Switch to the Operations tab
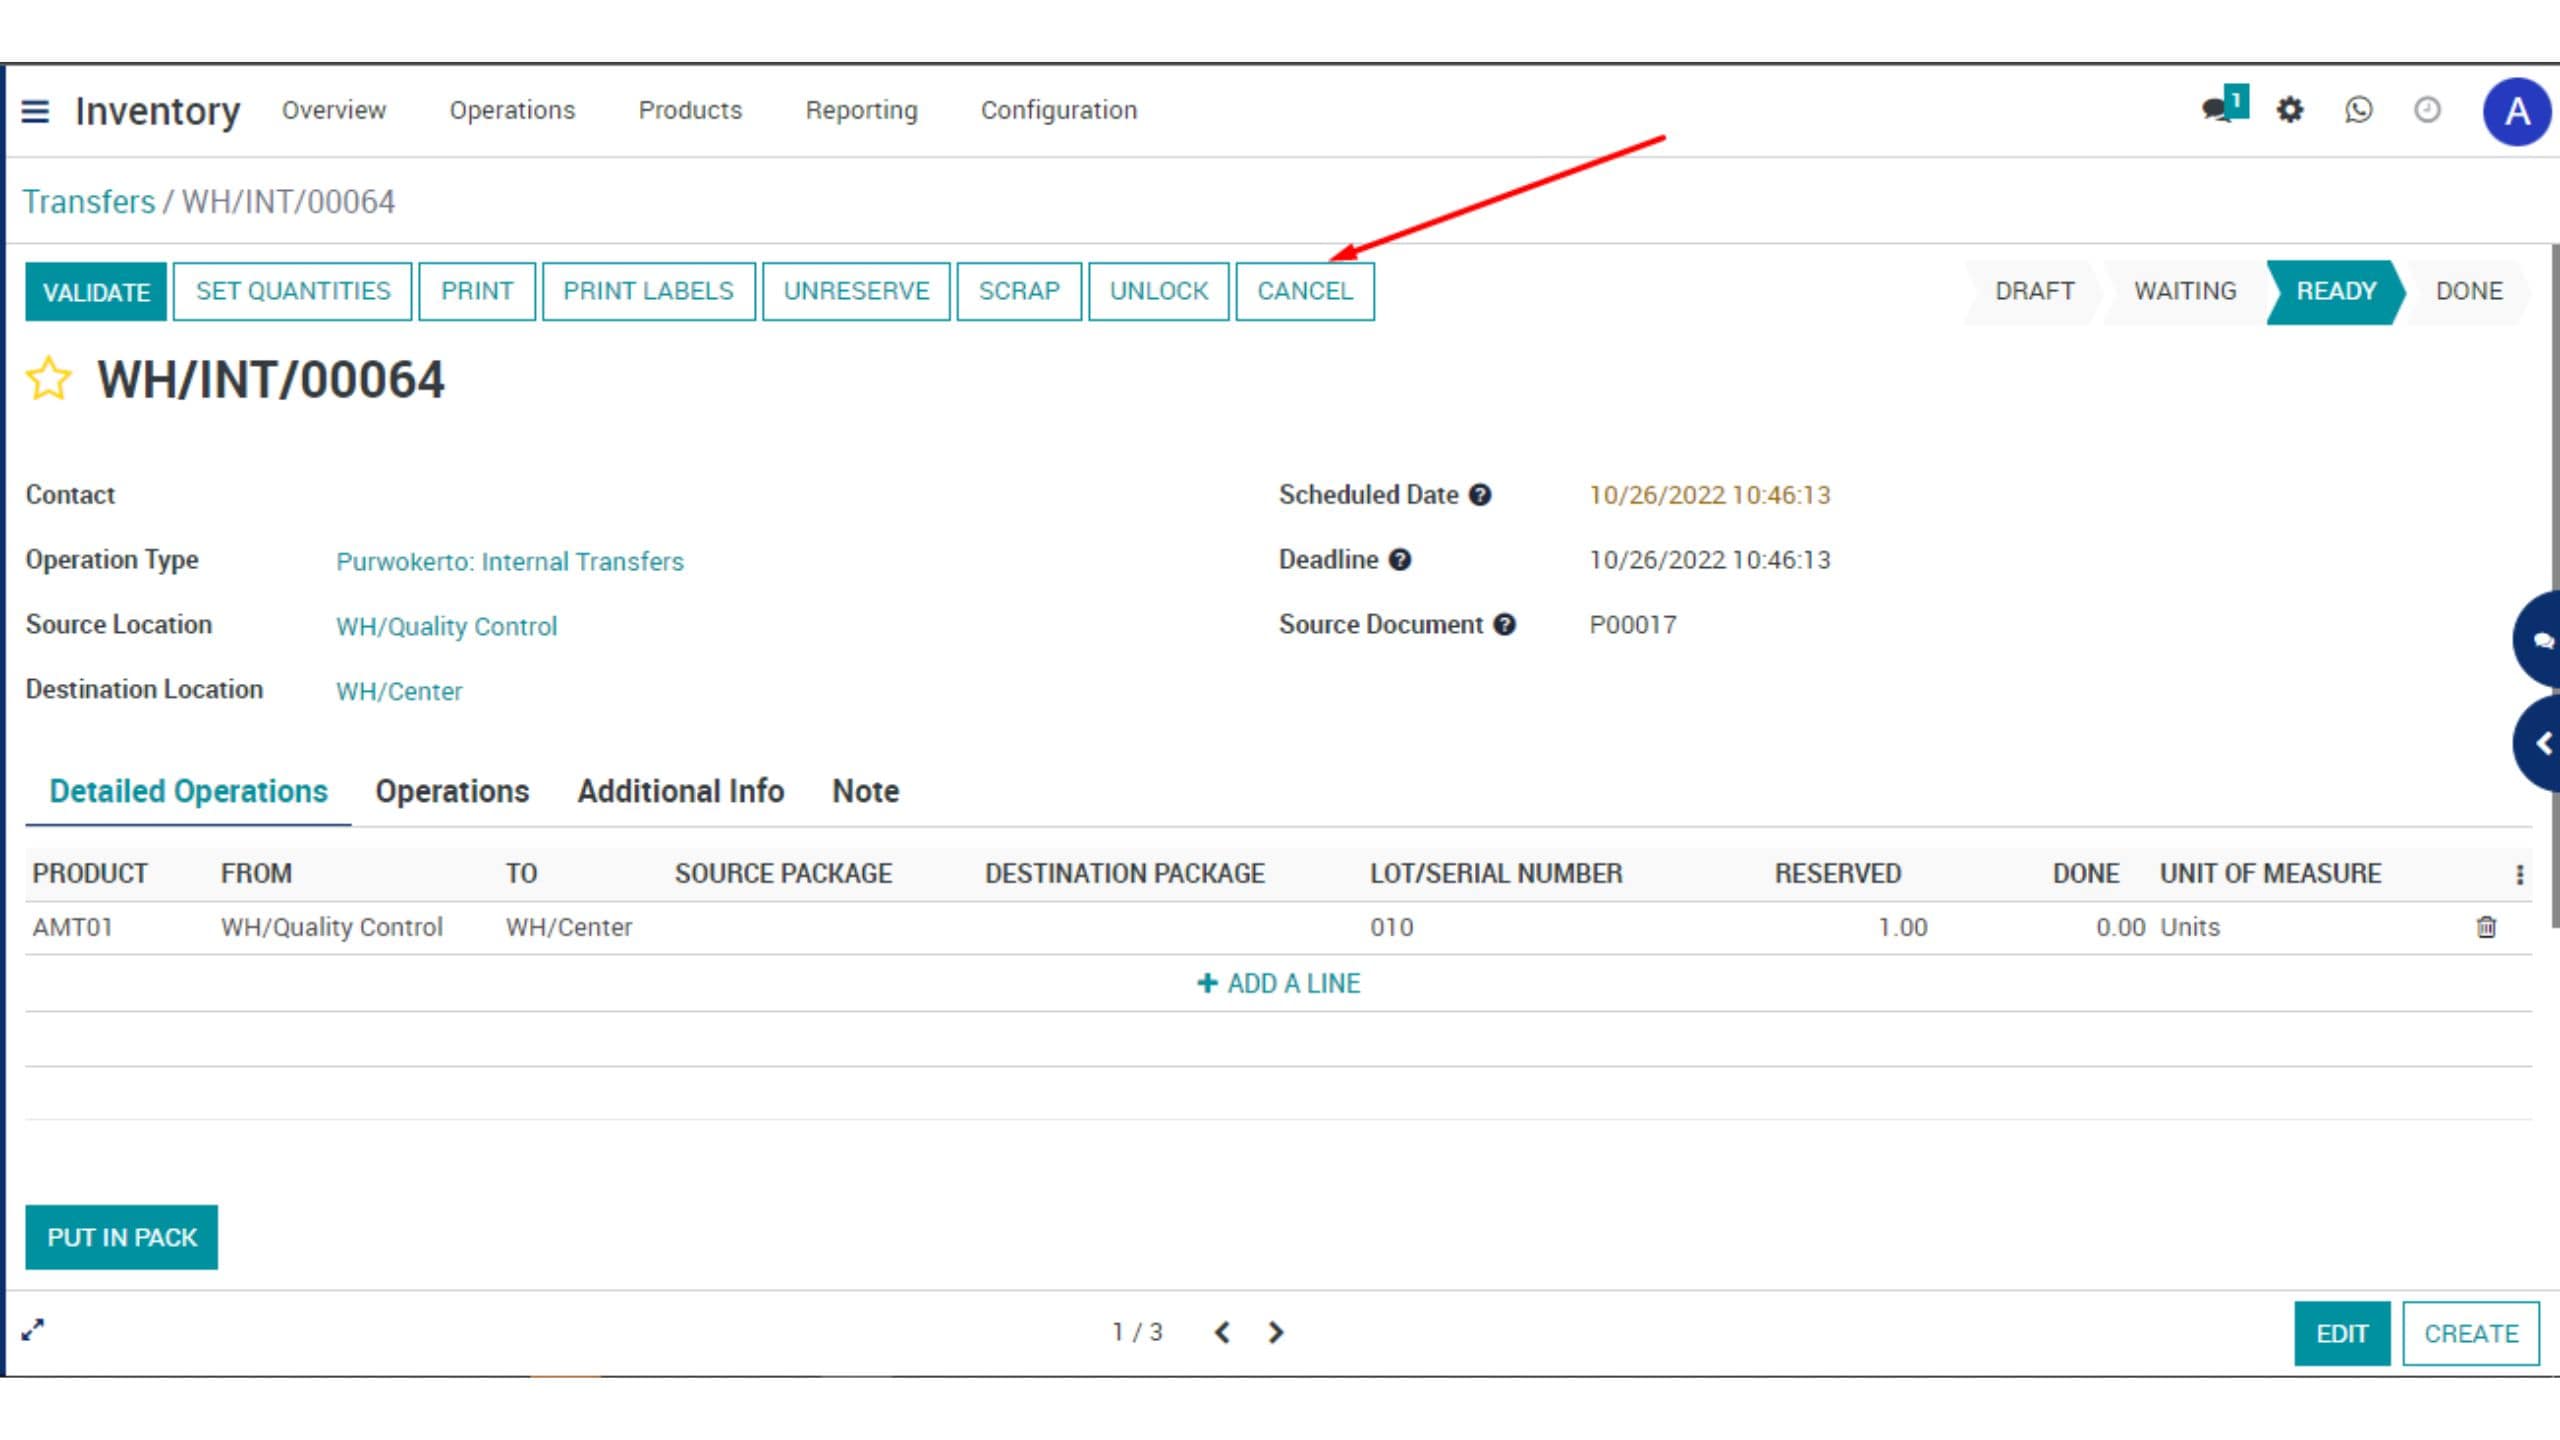2560x1440 pixels. coord(452,791)
